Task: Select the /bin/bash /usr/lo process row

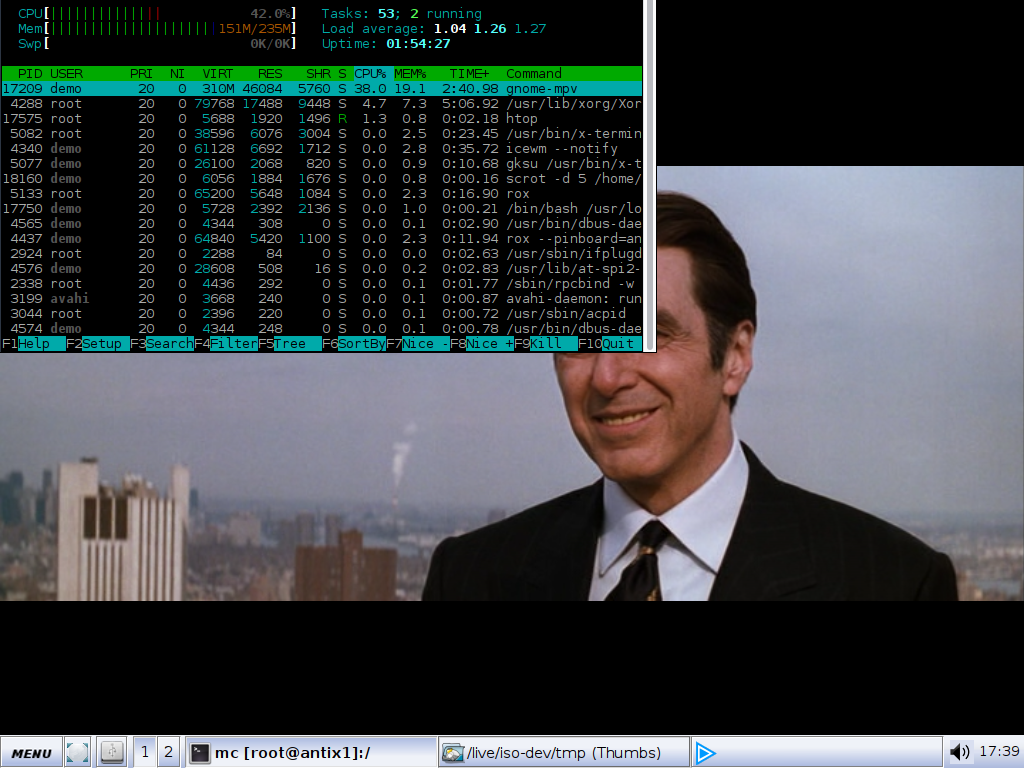Action: click(x=322, y=209)
